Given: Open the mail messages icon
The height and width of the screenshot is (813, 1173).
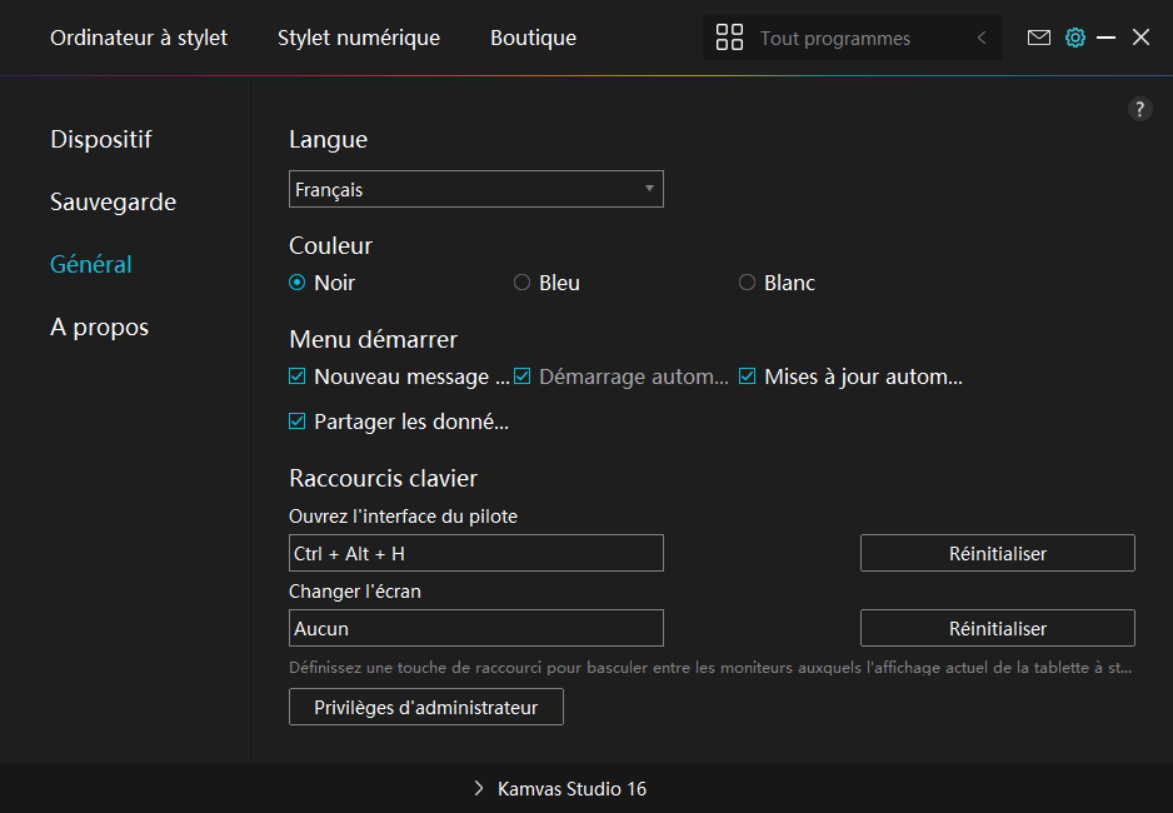Looking at the screenshot, I should point(1039,38).
